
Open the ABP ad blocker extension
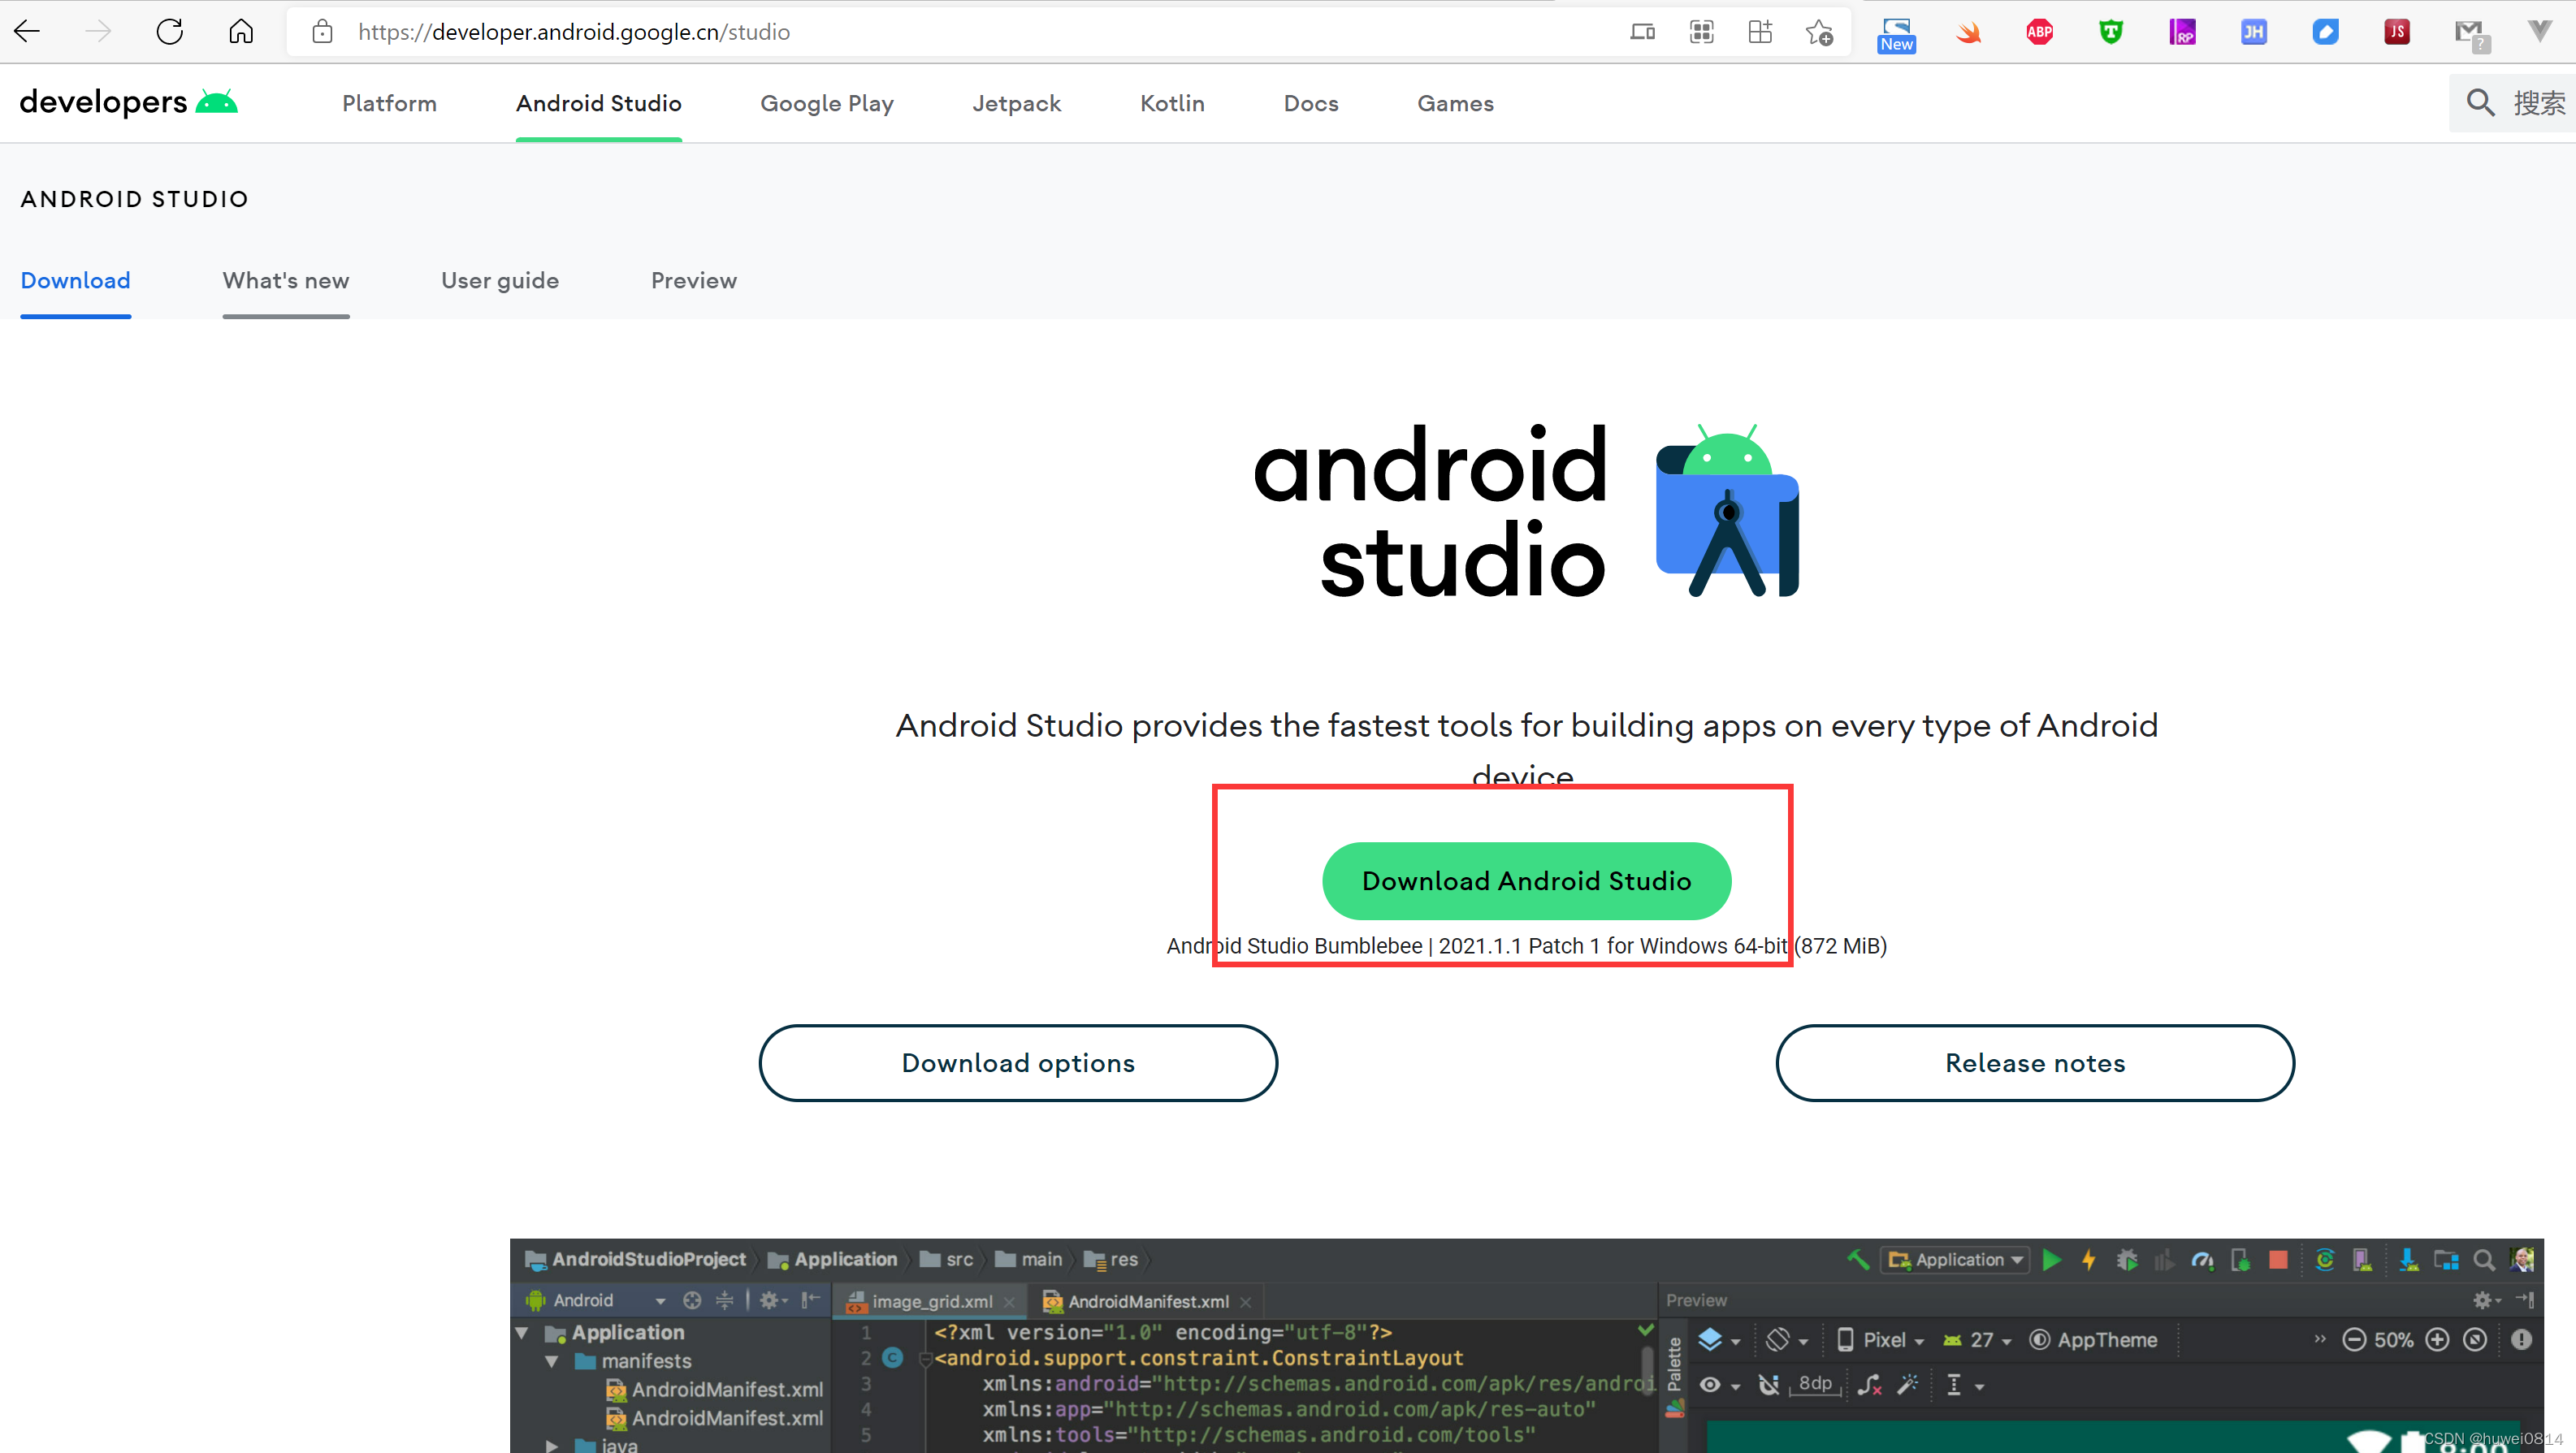[x=2039, y=32]
